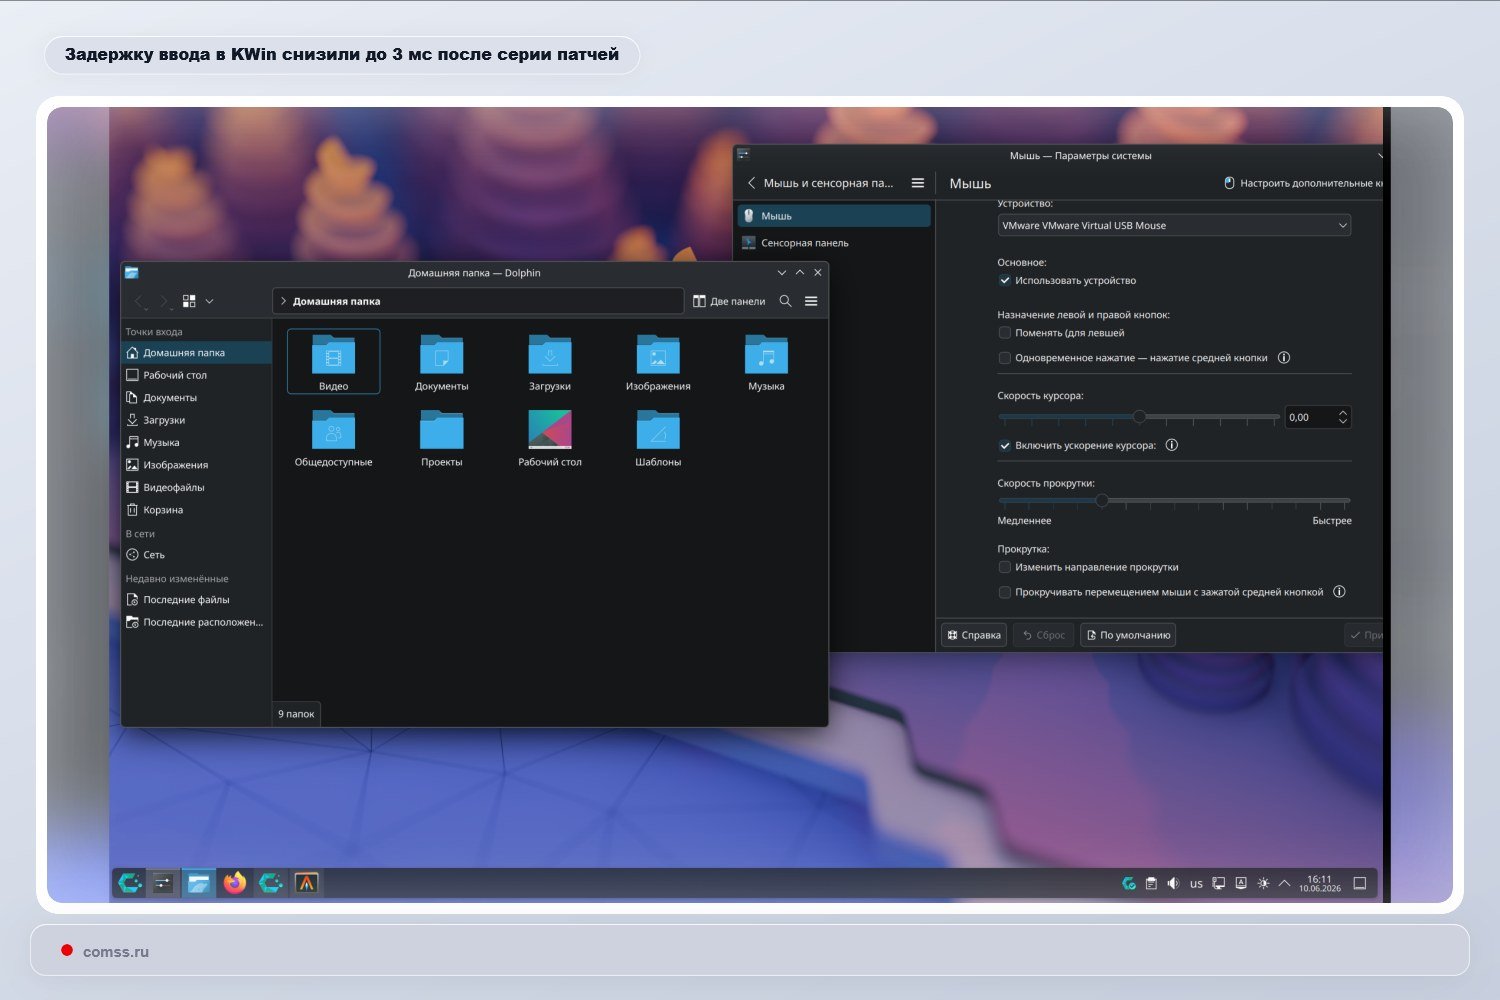
Task: Toggle Включить ускорение курсора checkbox
Action: pos(1005,446)
